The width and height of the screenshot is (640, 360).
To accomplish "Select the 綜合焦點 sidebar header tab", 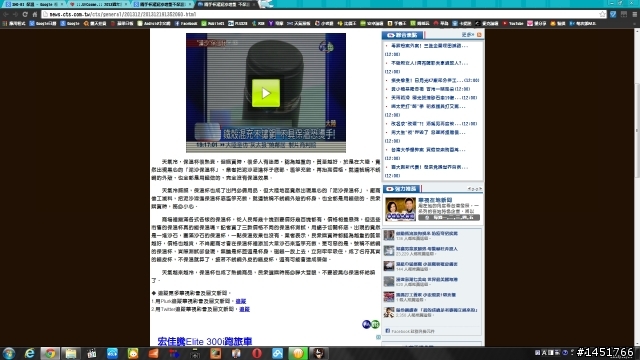I will pyautogui.click(x=402, y=35).
